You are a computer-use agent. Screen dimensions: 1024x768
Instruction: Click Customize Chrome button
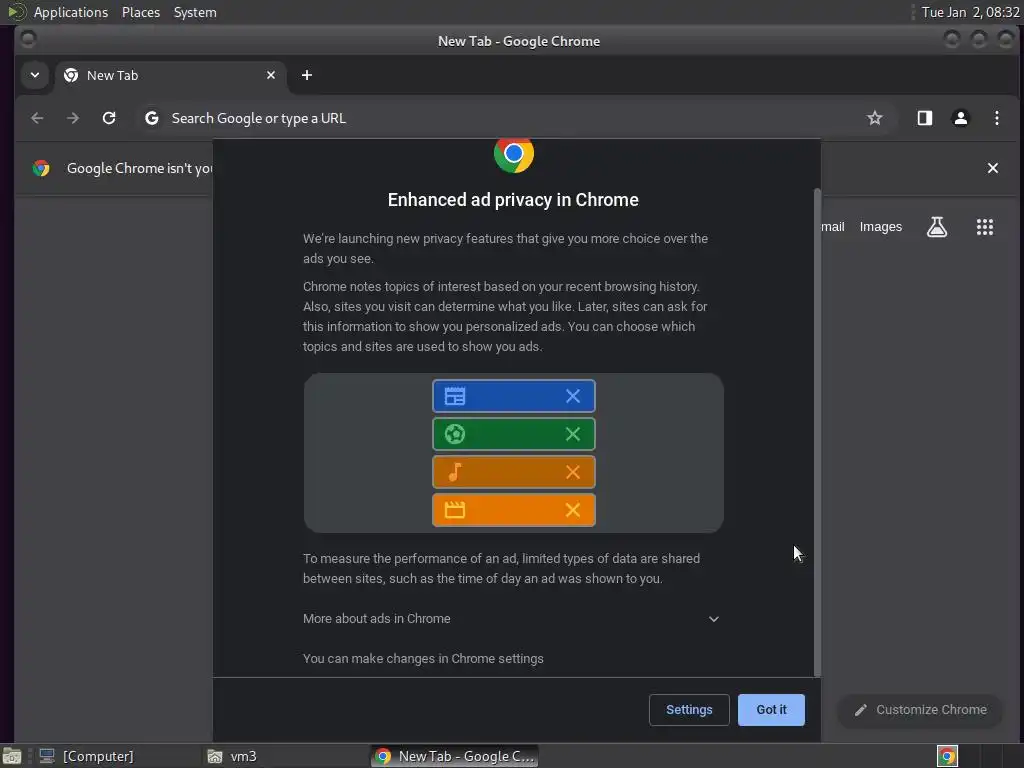click(920, 709)
